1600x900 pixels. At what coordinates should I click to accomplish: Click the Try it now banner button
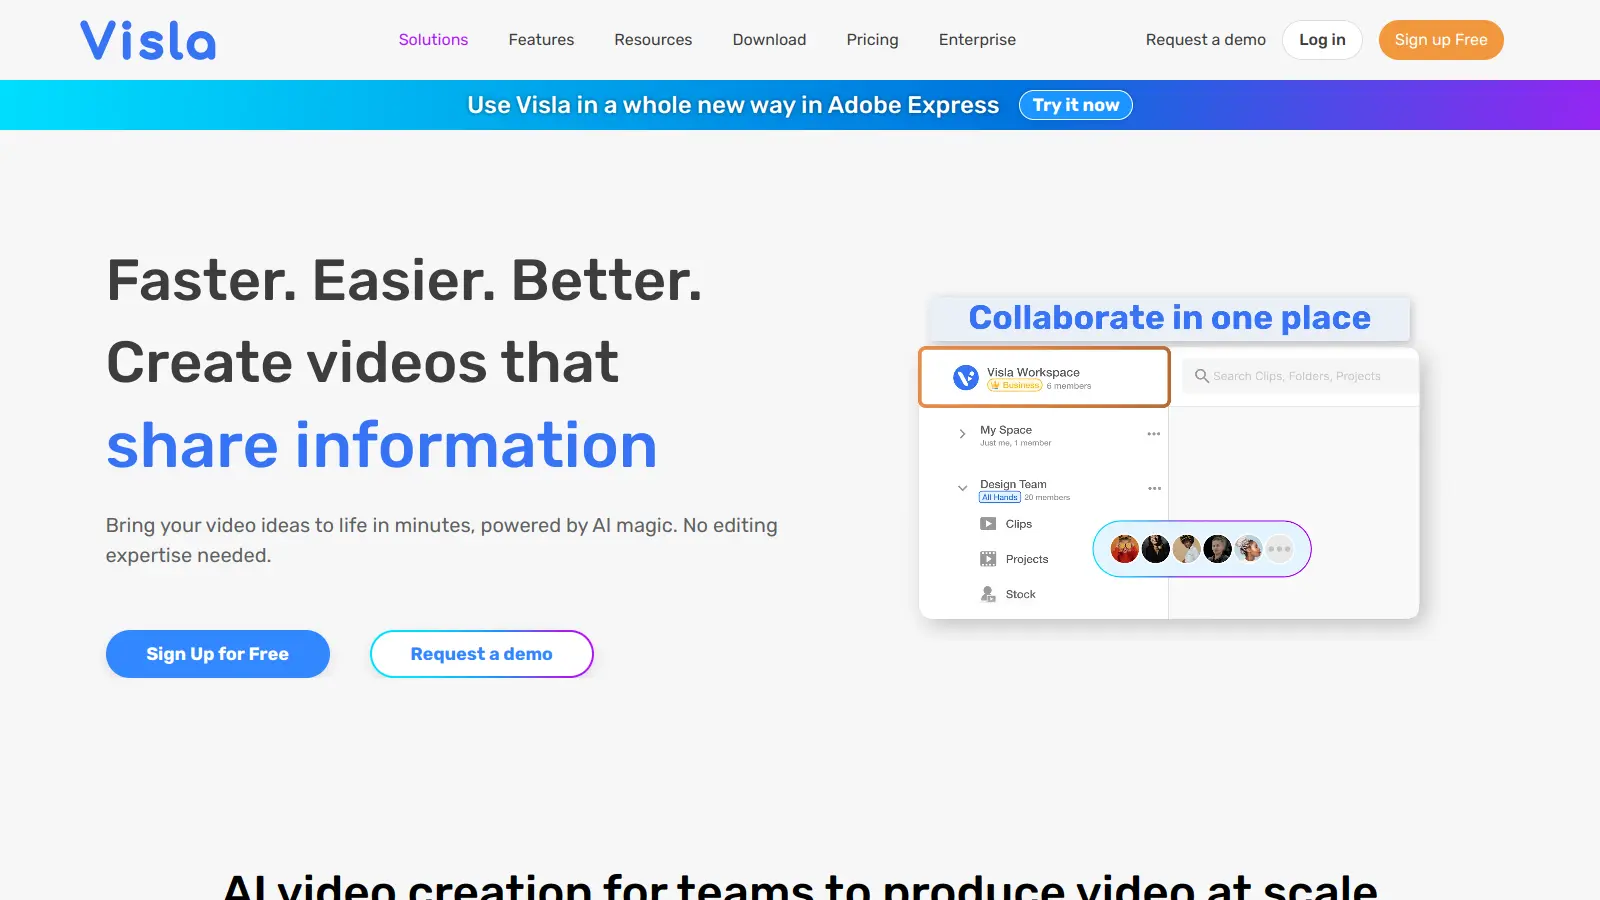click(1075, 105)
